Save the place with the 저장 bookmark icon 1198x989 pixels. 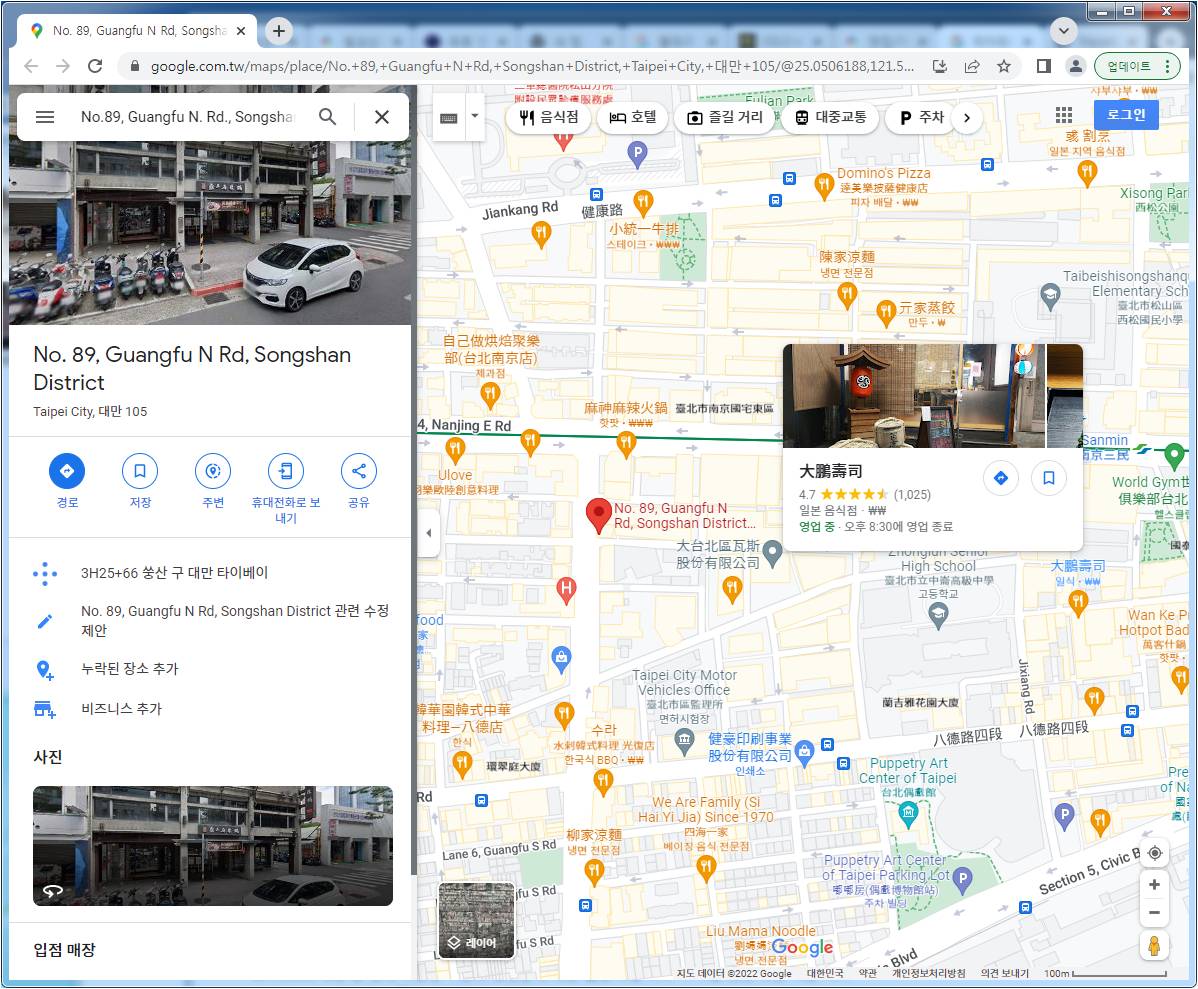pos(140,471)
